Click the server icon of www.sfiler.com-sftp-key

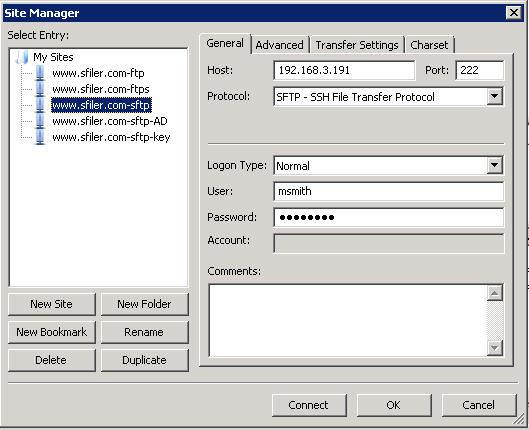[40, 137]
